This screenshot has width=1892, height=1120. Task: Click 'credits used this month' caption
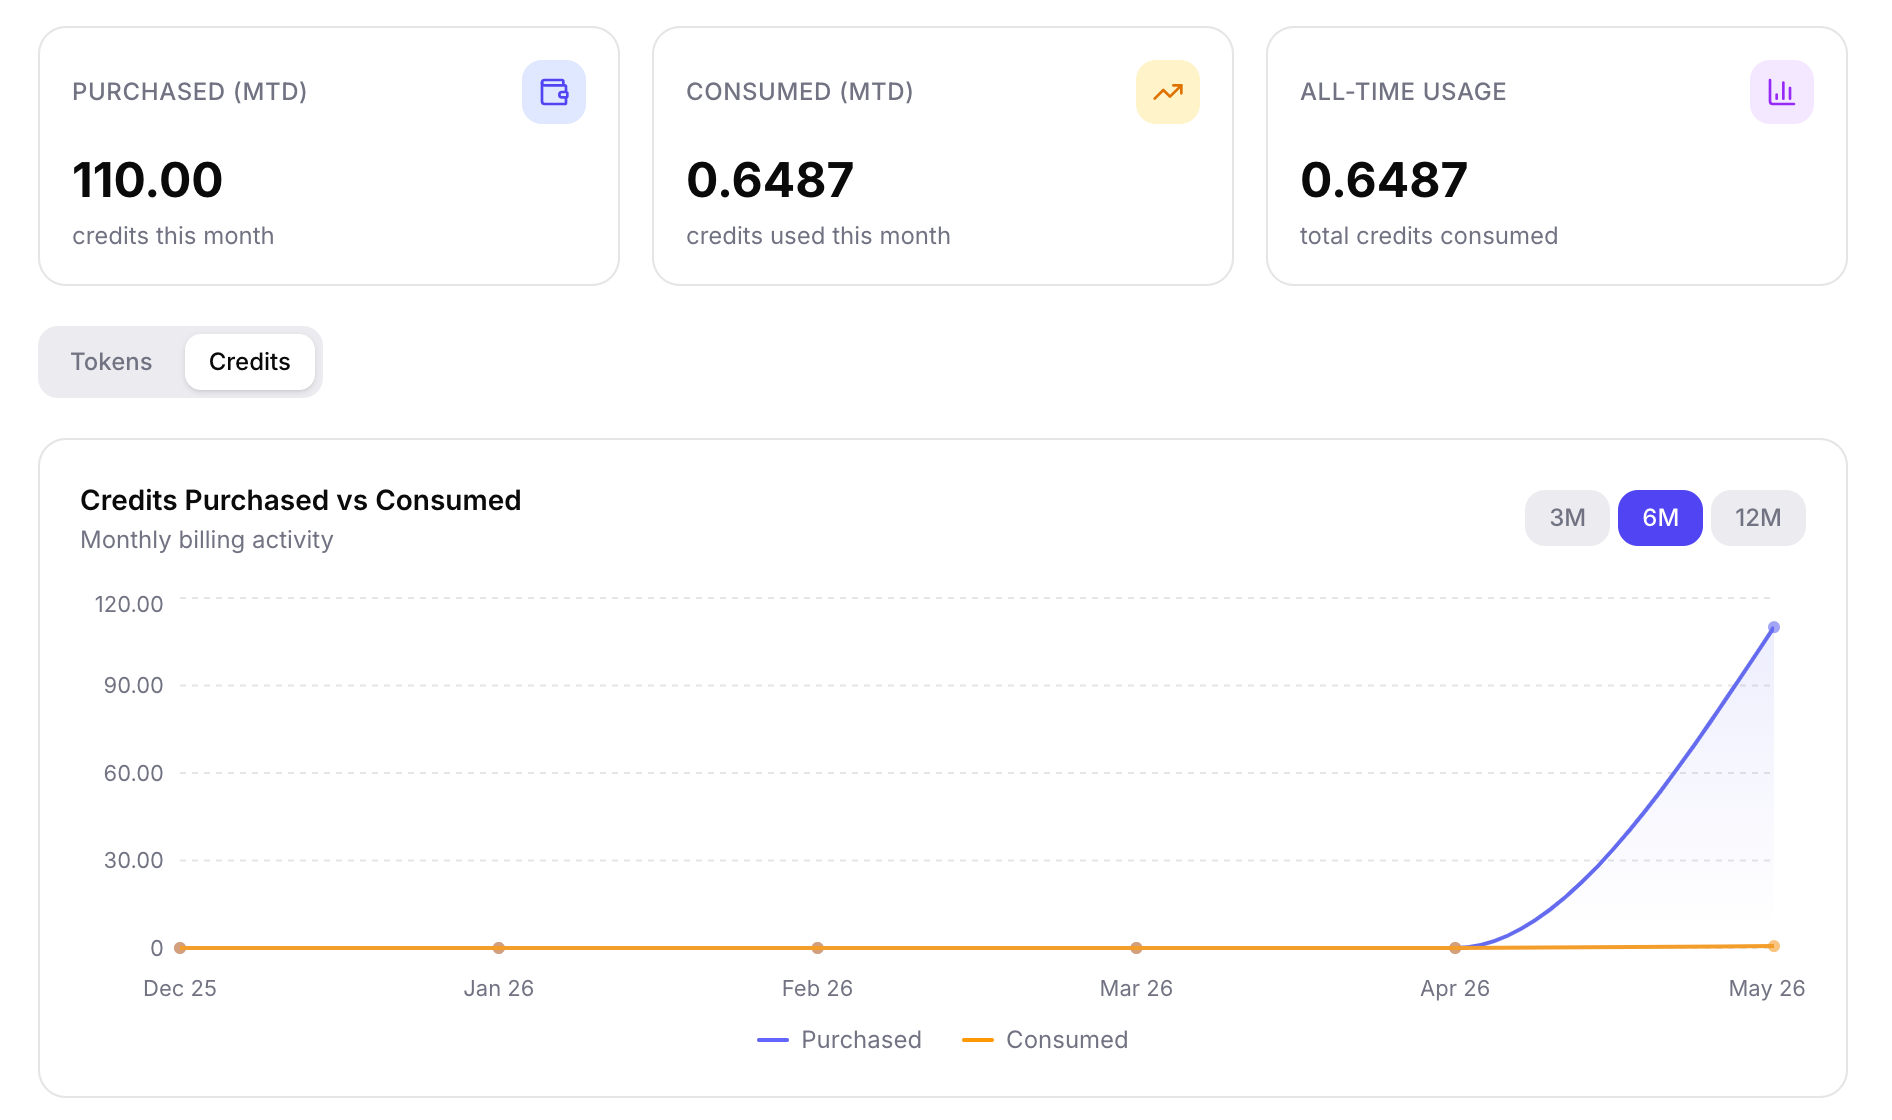click(818, 236)
